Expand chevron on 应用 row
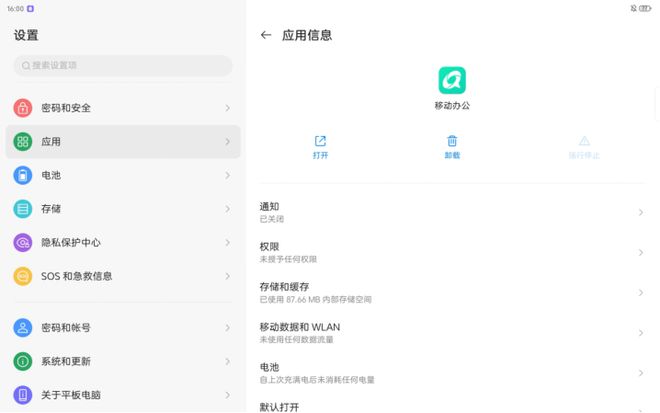The image size is (660, 413). 227,142
